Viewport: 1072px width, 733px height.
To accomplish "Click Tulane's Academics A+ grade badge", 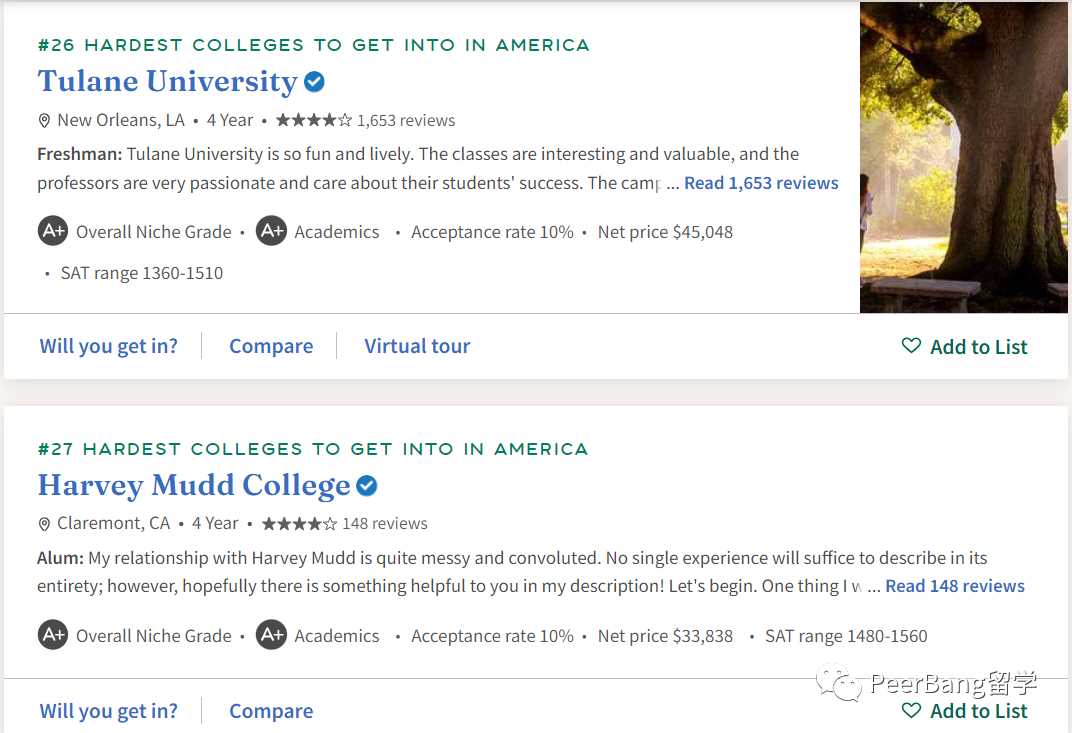I will click(271, 232).
